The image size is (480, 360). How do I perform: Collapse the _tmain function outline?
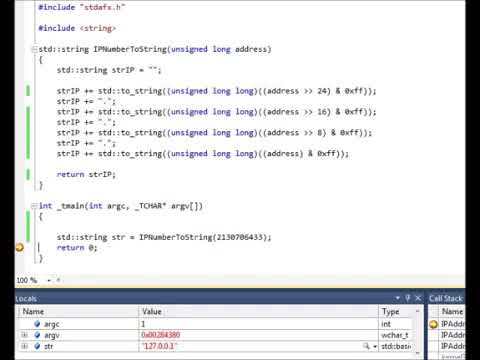pyautogui.click(x=34, y=206)
